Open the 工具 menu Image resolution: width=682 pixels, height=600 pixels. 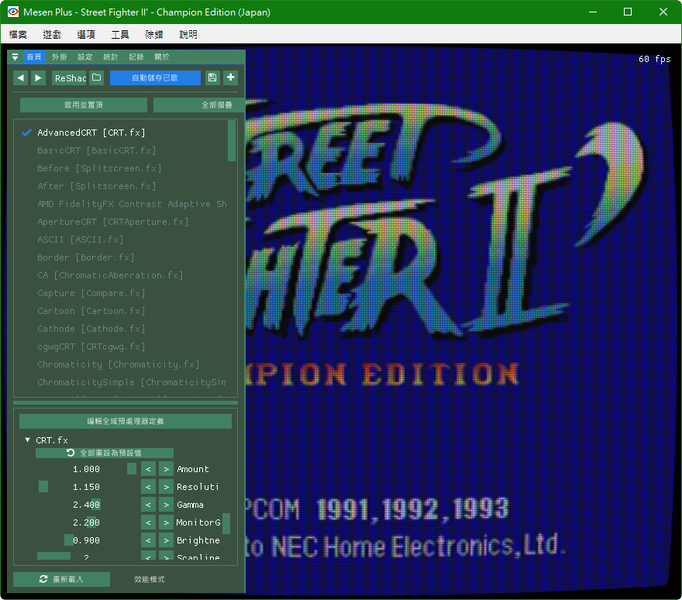coord(120,34)
